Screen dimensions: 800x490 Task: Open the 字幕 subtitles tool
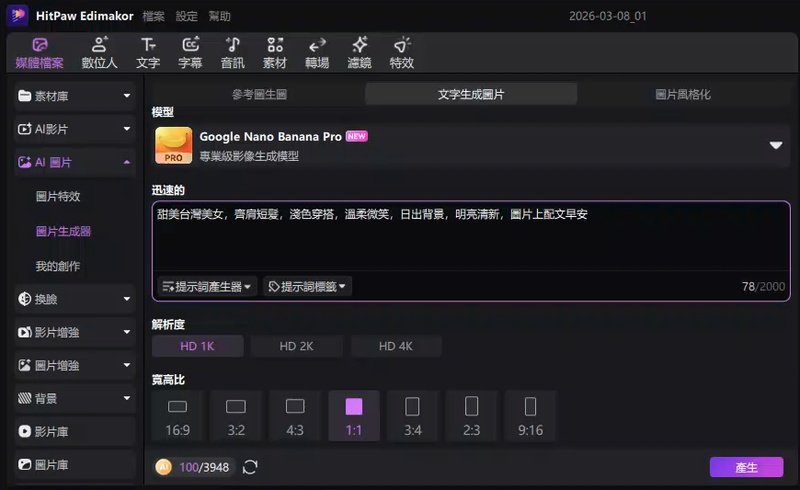[x=190, y=53]
